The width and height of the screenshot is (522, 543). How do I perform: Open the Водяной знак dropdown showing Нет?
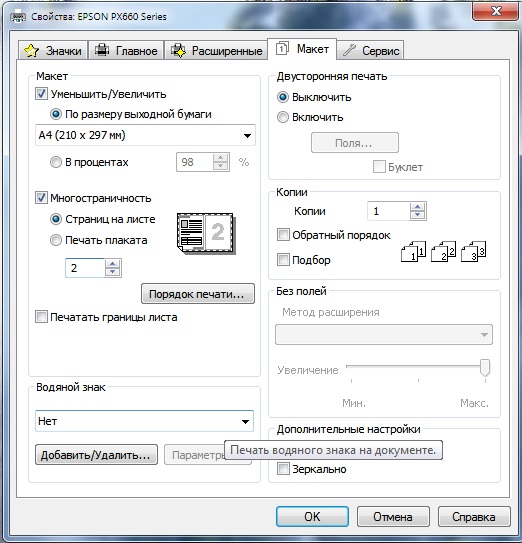pyautogui.click(x=144, y=421)
